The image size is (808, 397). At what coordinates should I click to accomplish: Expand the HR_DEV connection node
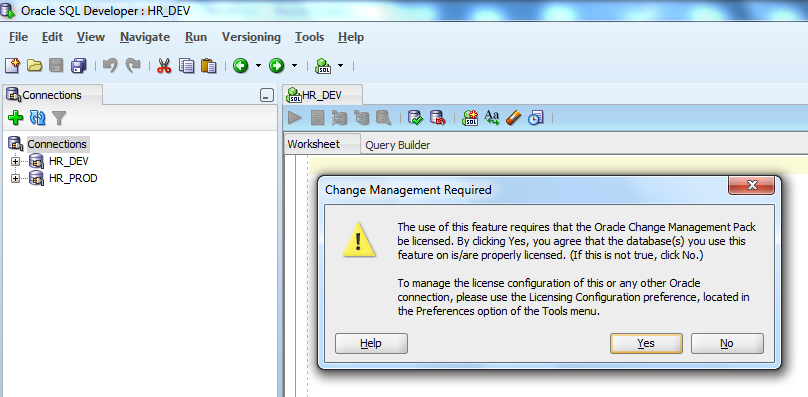point(15,161)
